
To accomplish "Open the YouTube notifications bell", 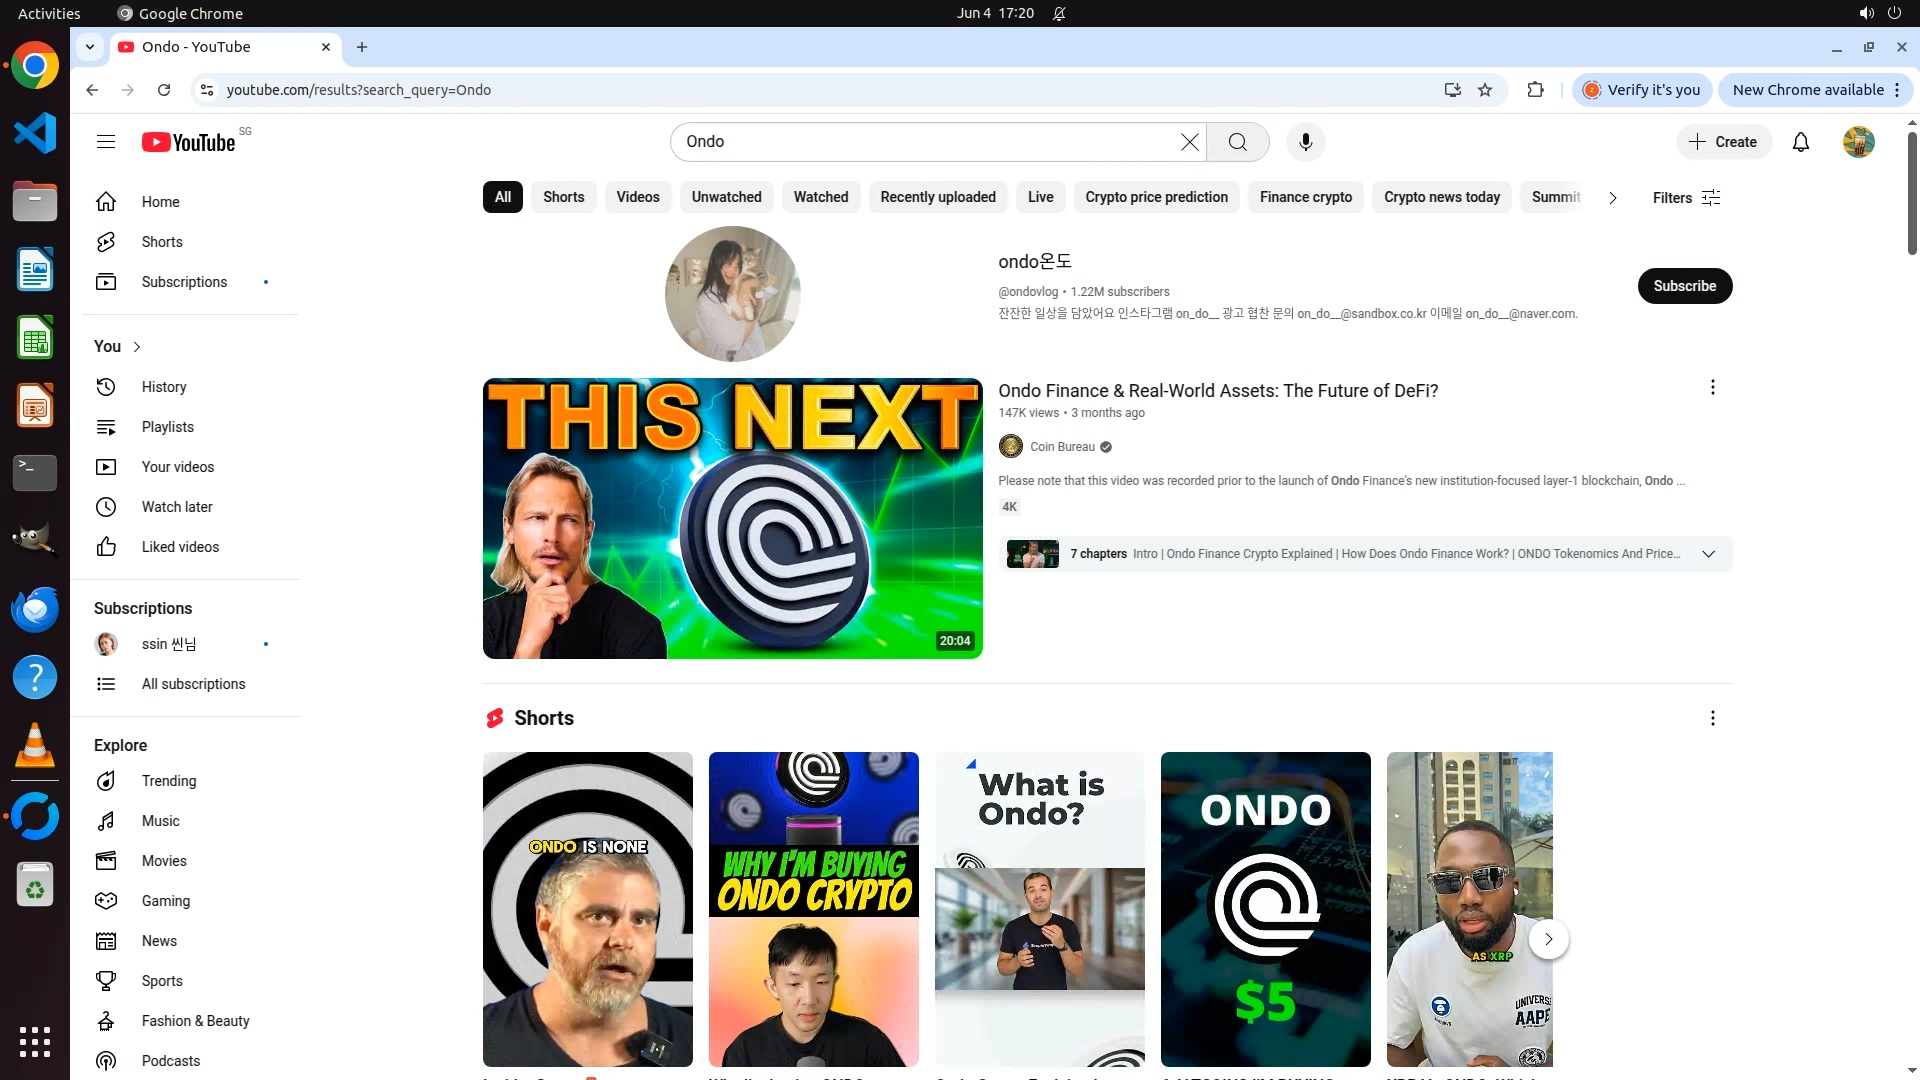I will point(1800,142).
